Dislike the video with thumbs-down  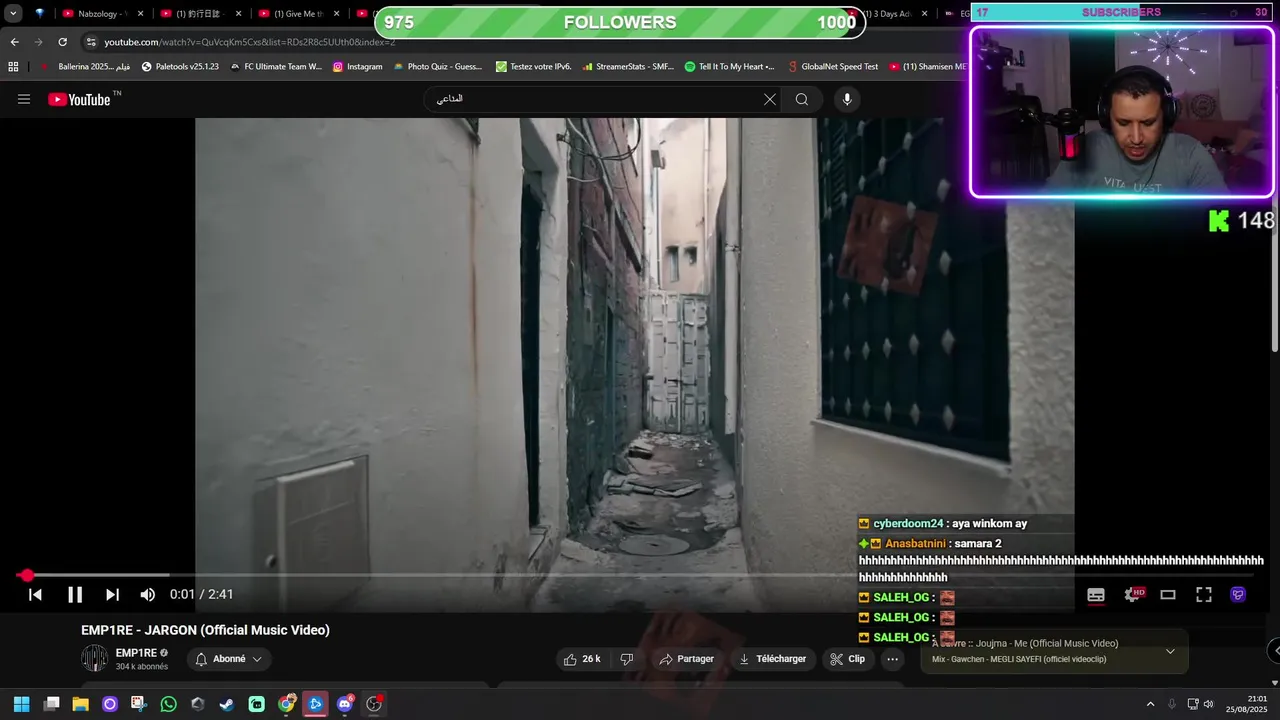pos(627,659)
